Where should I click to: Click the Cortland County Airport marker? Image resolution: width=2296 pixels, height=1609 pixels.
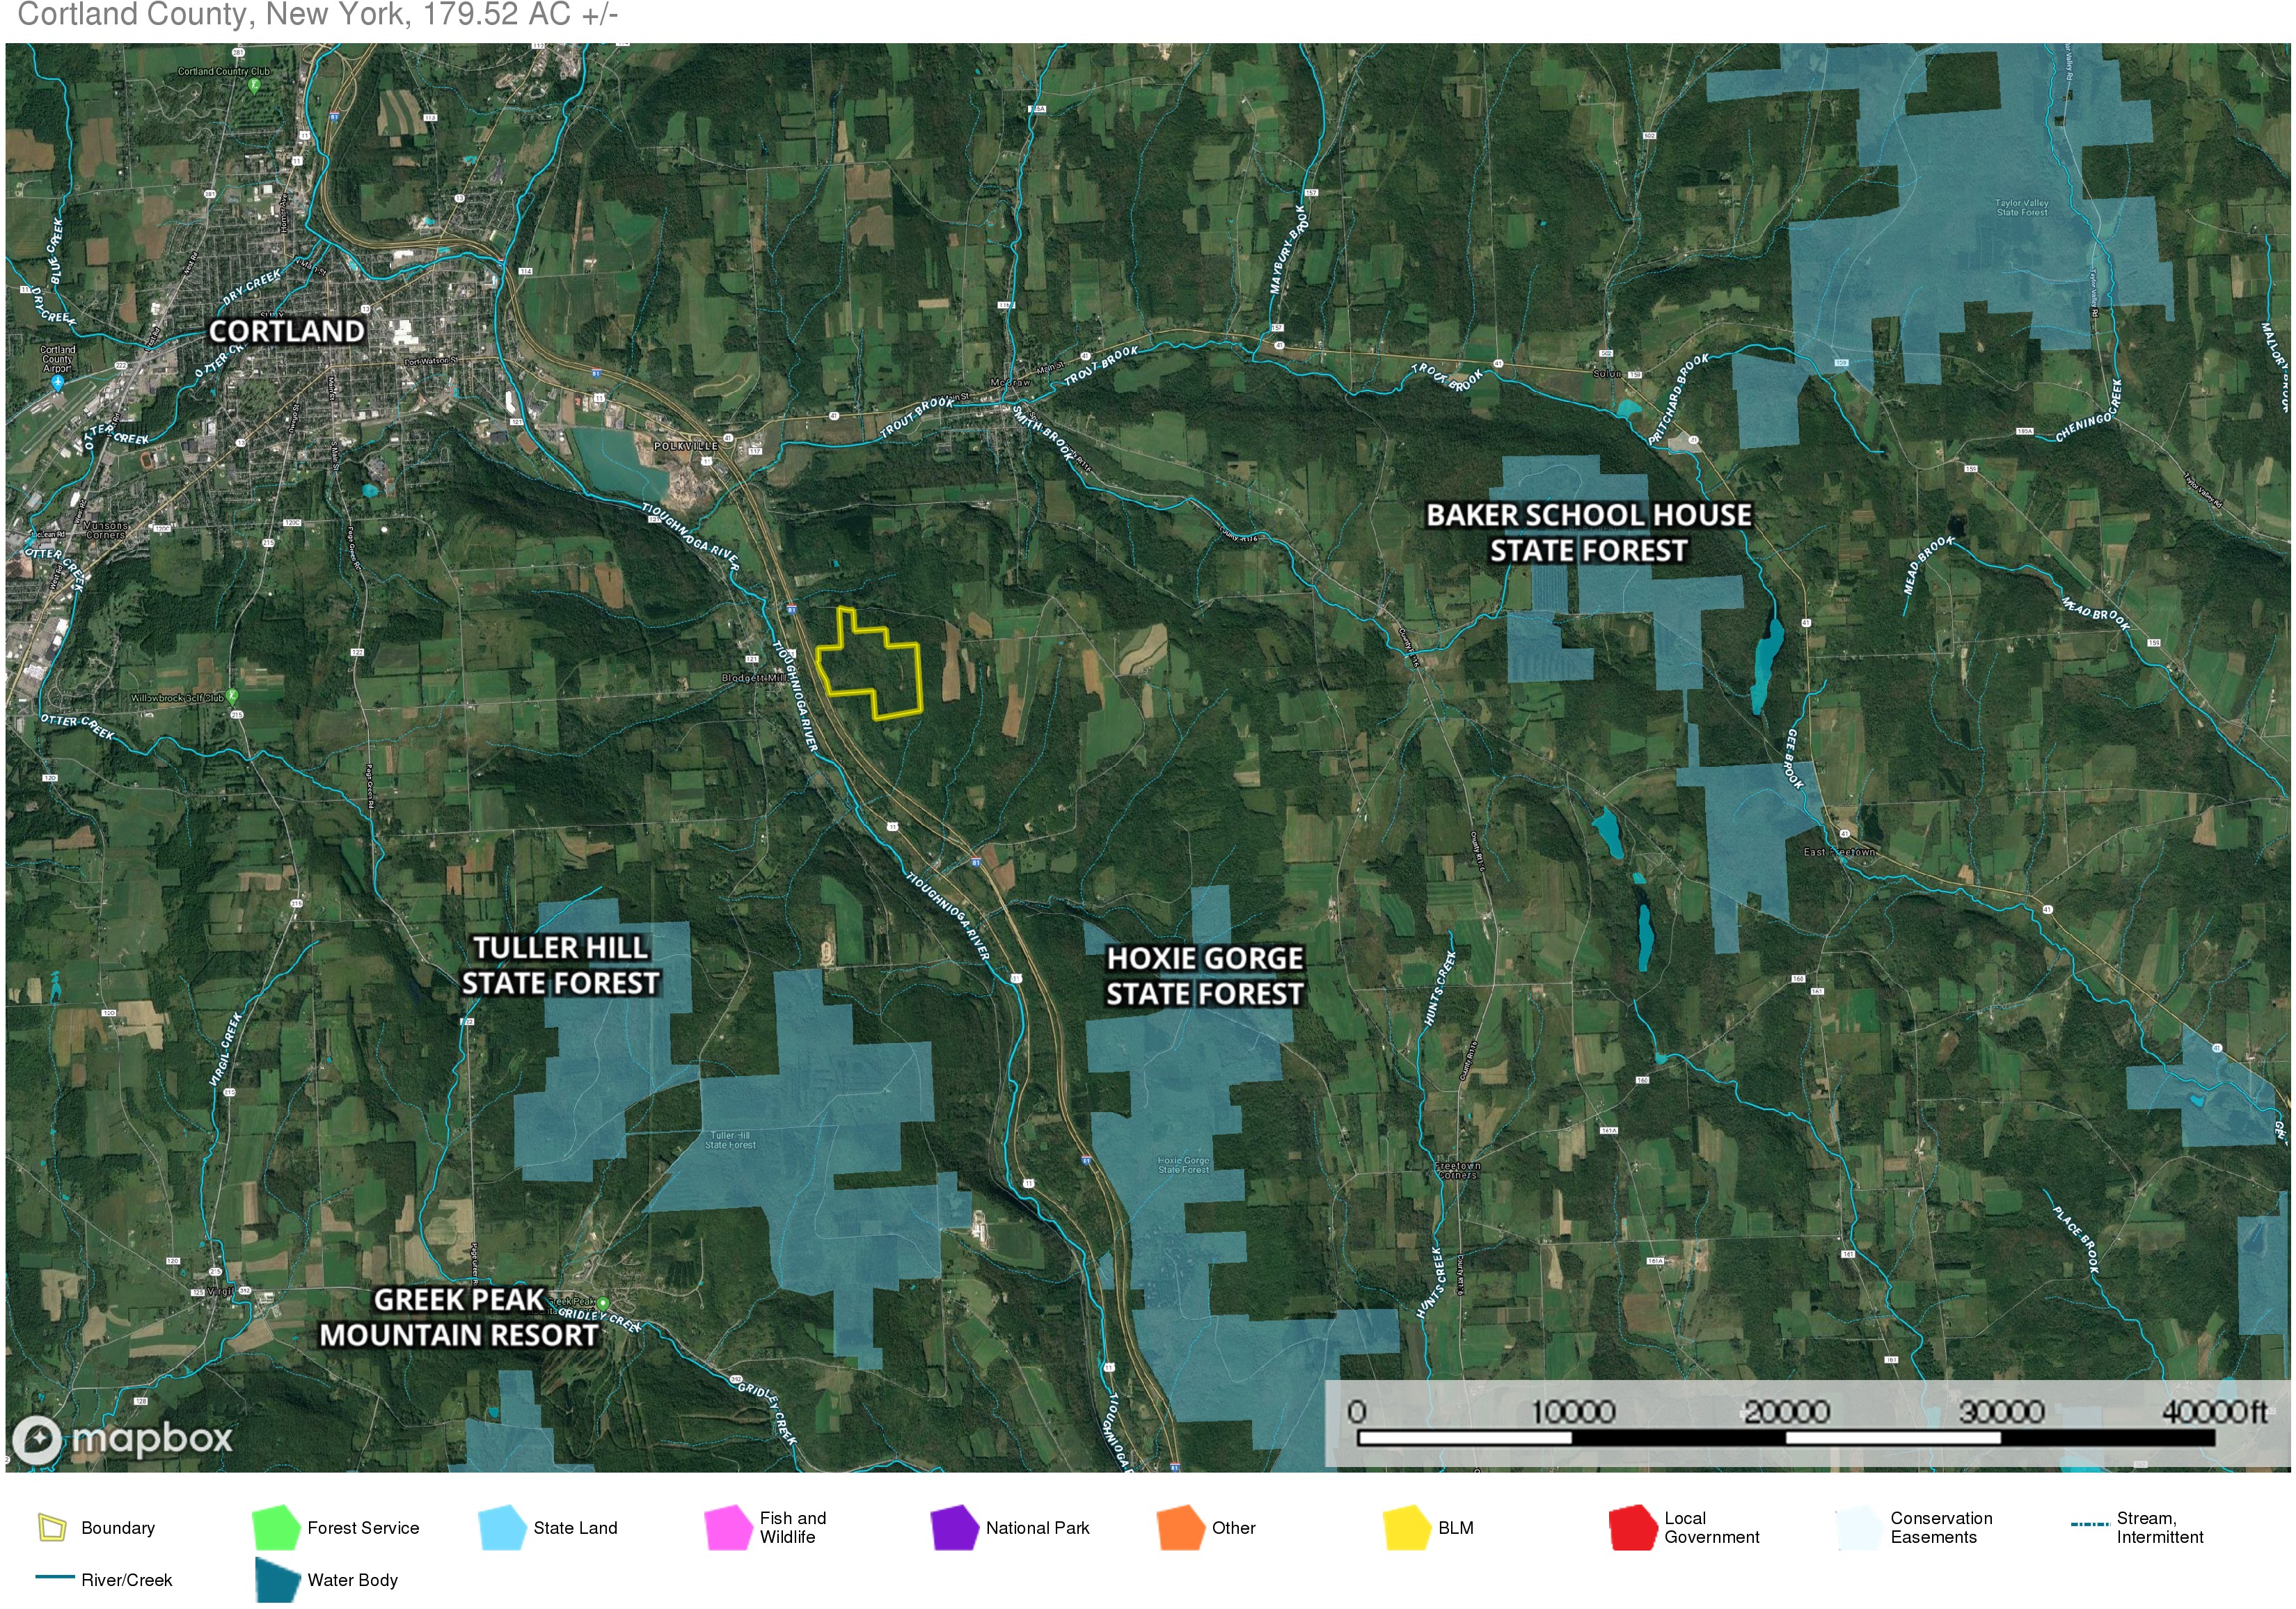coord(57,382)
